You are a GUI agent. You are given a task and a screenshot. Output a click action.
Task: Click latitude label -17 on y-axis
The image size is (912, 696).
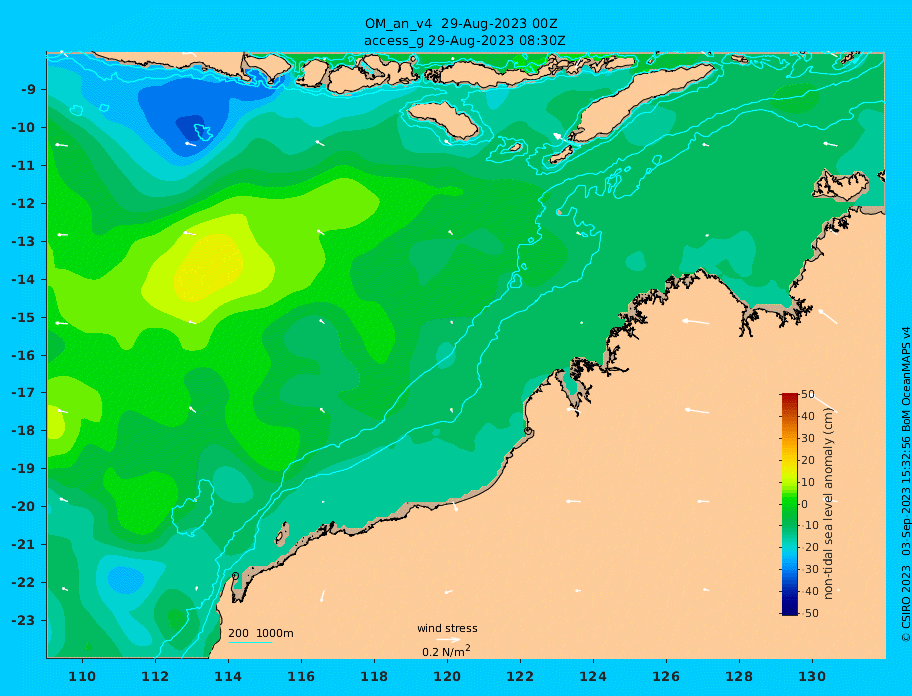click(23, 392)
